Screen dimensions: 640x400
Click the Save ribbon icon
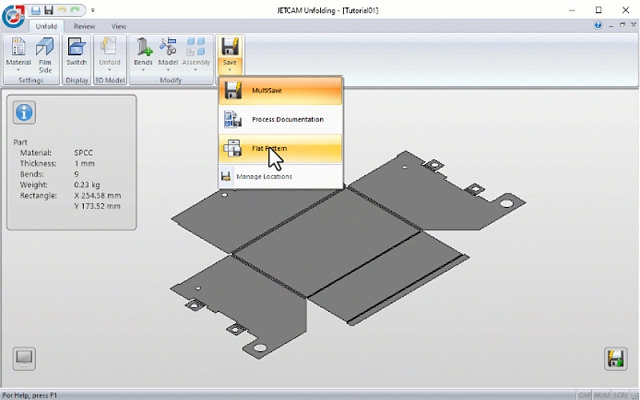230,47
